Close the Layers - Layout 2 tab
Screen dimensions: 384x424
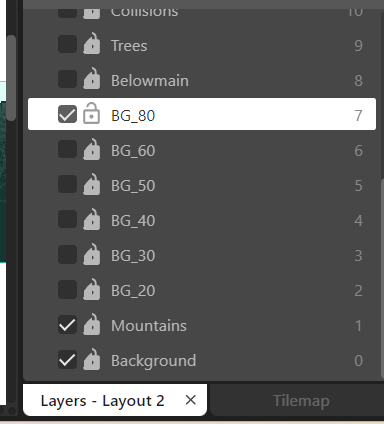pos(191,400)
